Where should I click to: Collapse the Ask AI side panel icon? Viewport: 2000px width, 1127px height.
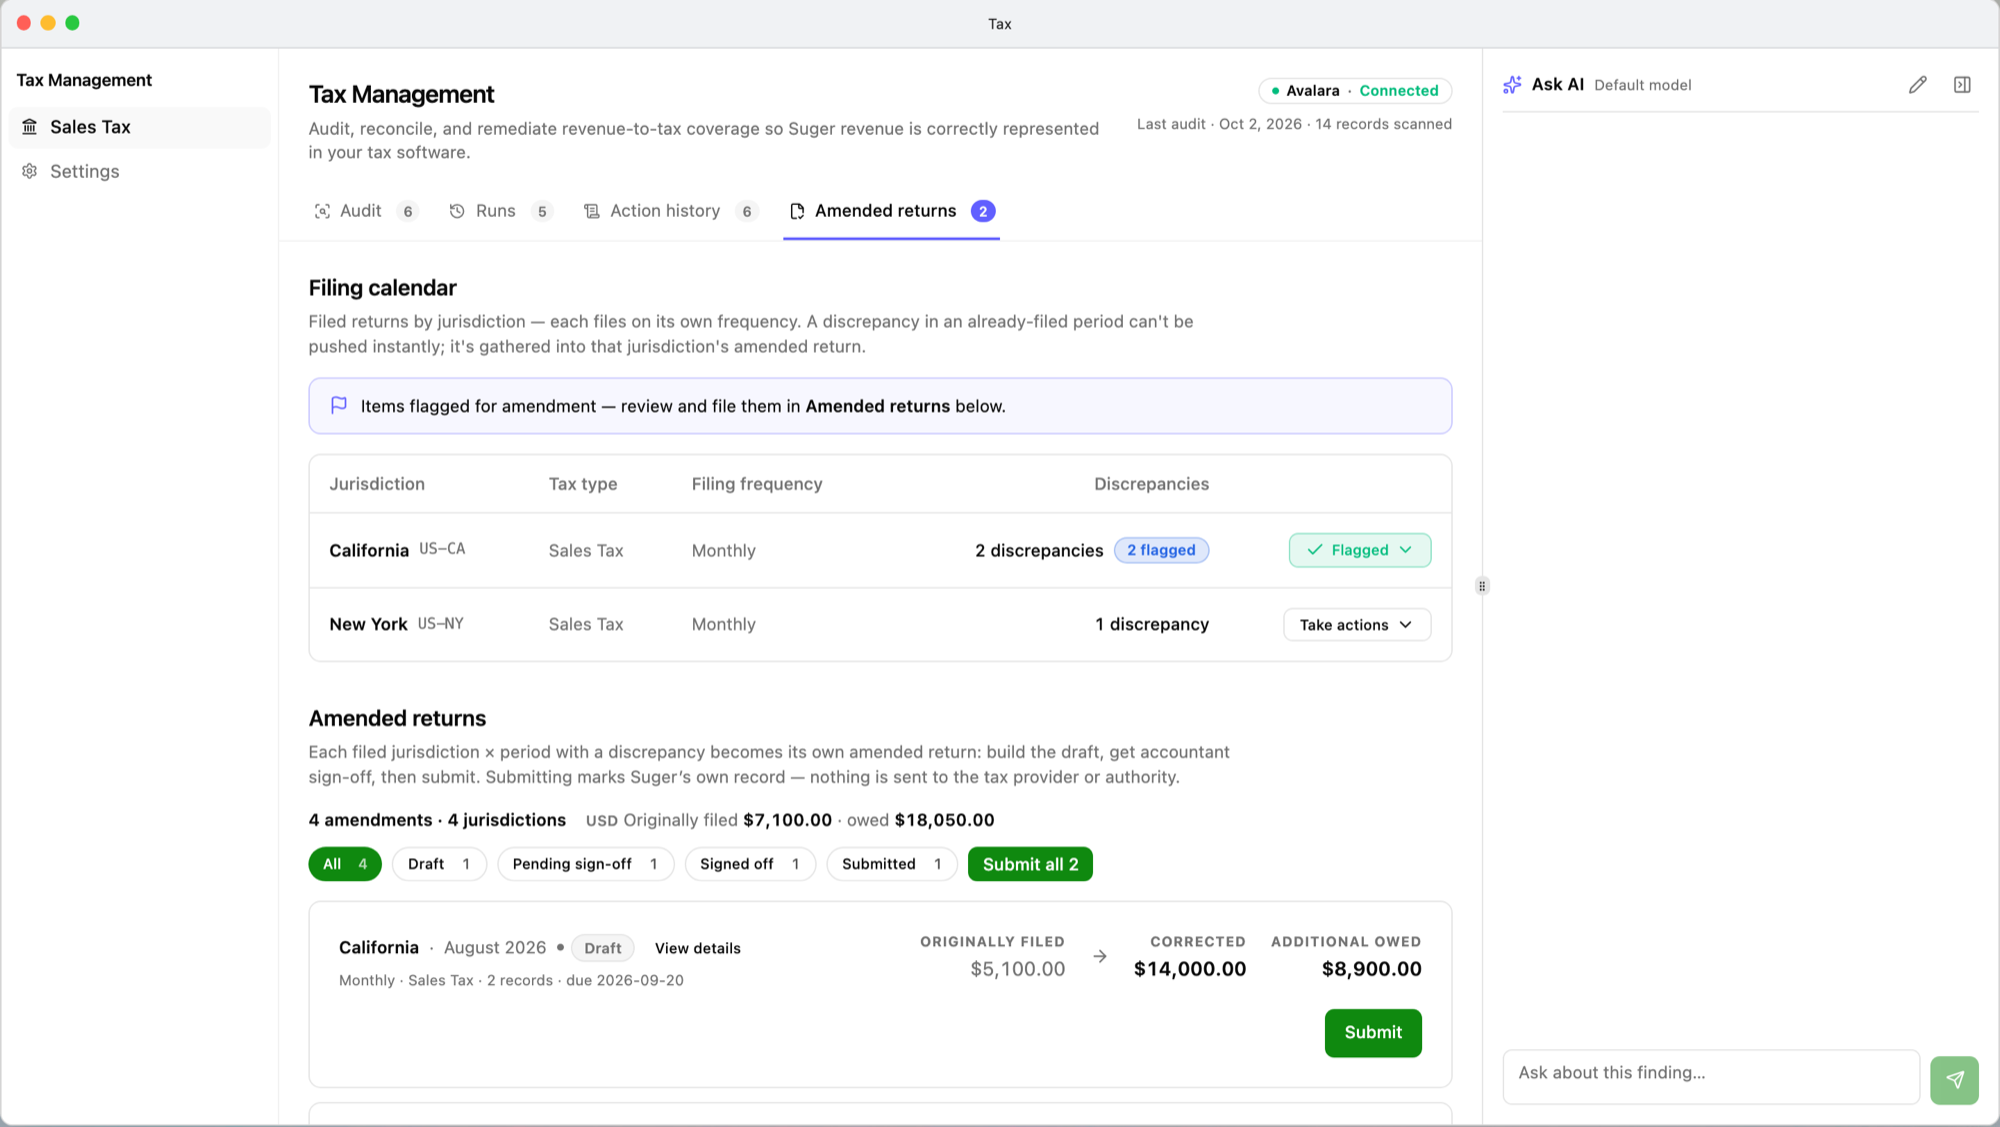pyautogui.click(x=1962, y=85)
